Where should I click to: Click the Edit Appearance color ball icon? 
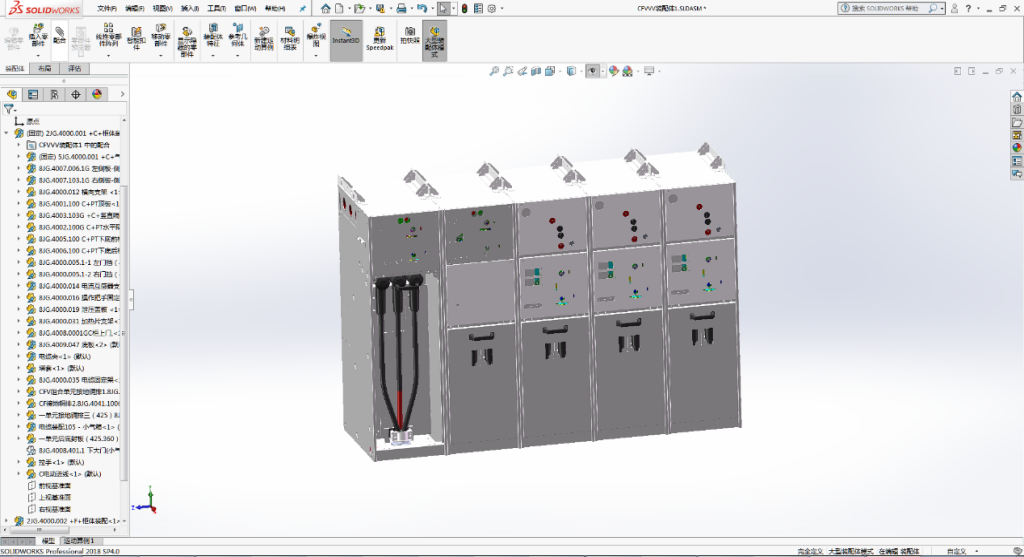pos(613,71)
